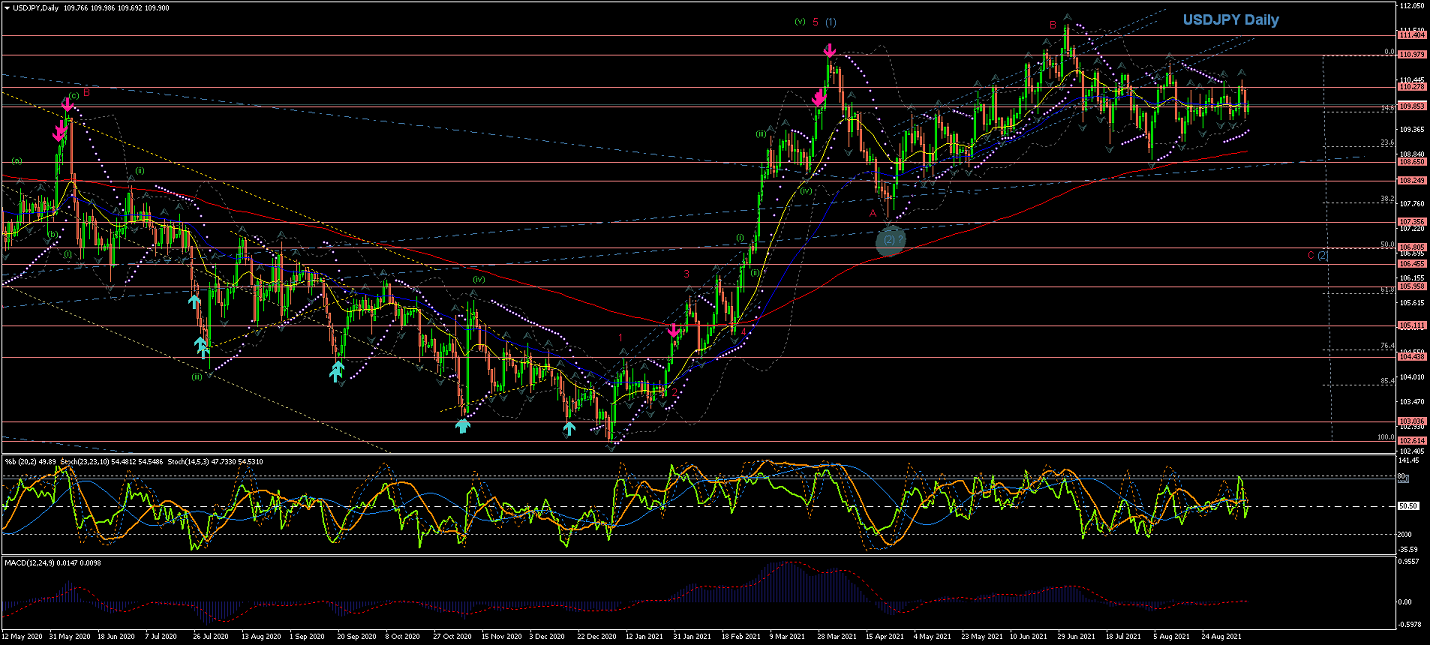Select the red wave A label at the April 2021 low

click(x=872, y=213)
